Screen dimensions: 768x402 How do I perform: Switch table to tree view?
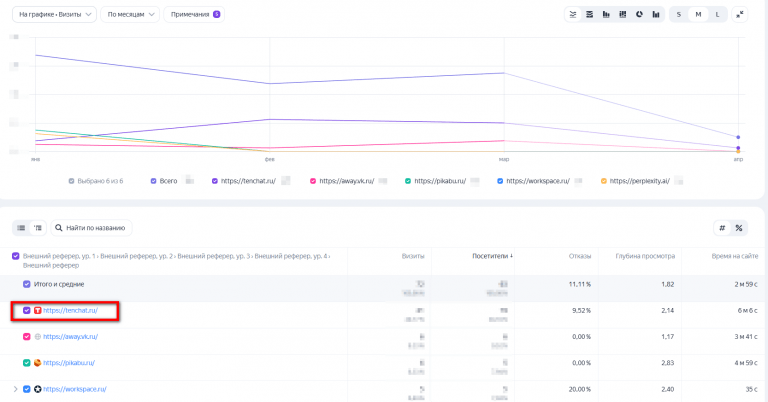coord(37,228)
